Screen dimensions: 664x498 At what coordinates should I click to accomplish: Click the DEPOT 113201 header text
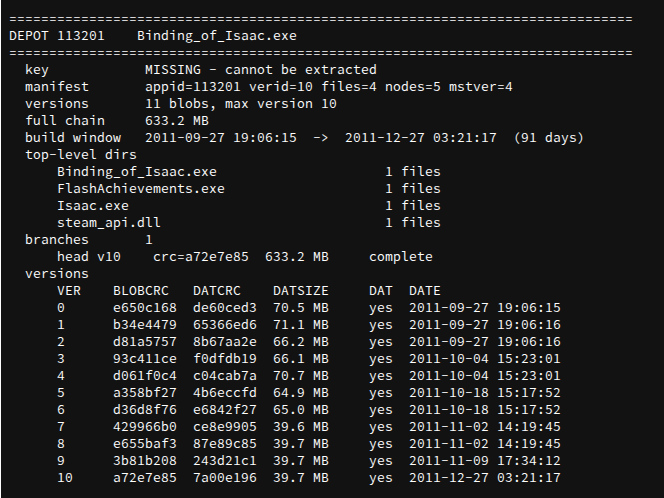tap(57, 36)
